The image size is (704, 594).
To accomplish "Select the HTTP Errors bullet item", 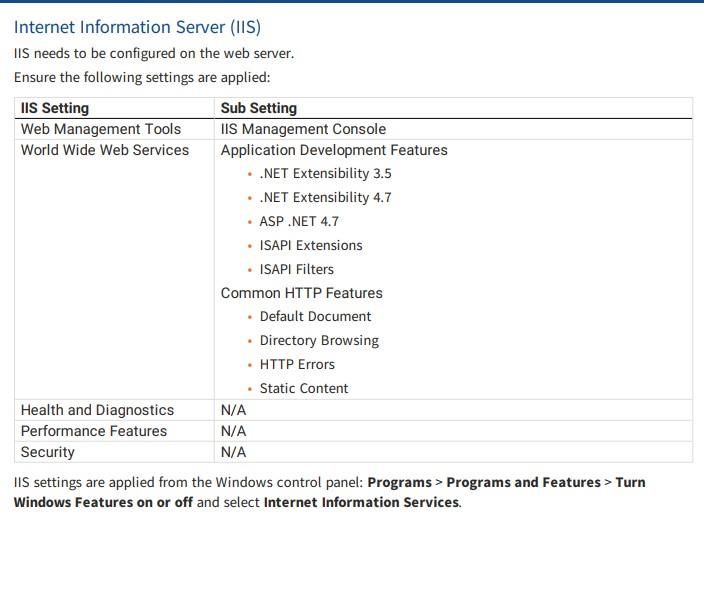I will coord(297,364).
